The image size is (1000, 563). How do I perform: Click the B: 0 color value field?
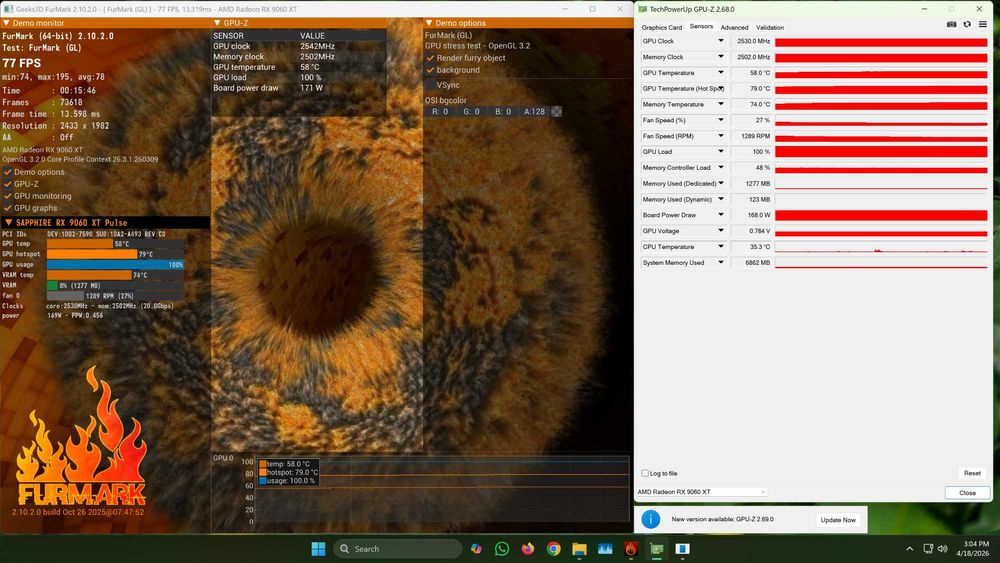coord(503,112)
